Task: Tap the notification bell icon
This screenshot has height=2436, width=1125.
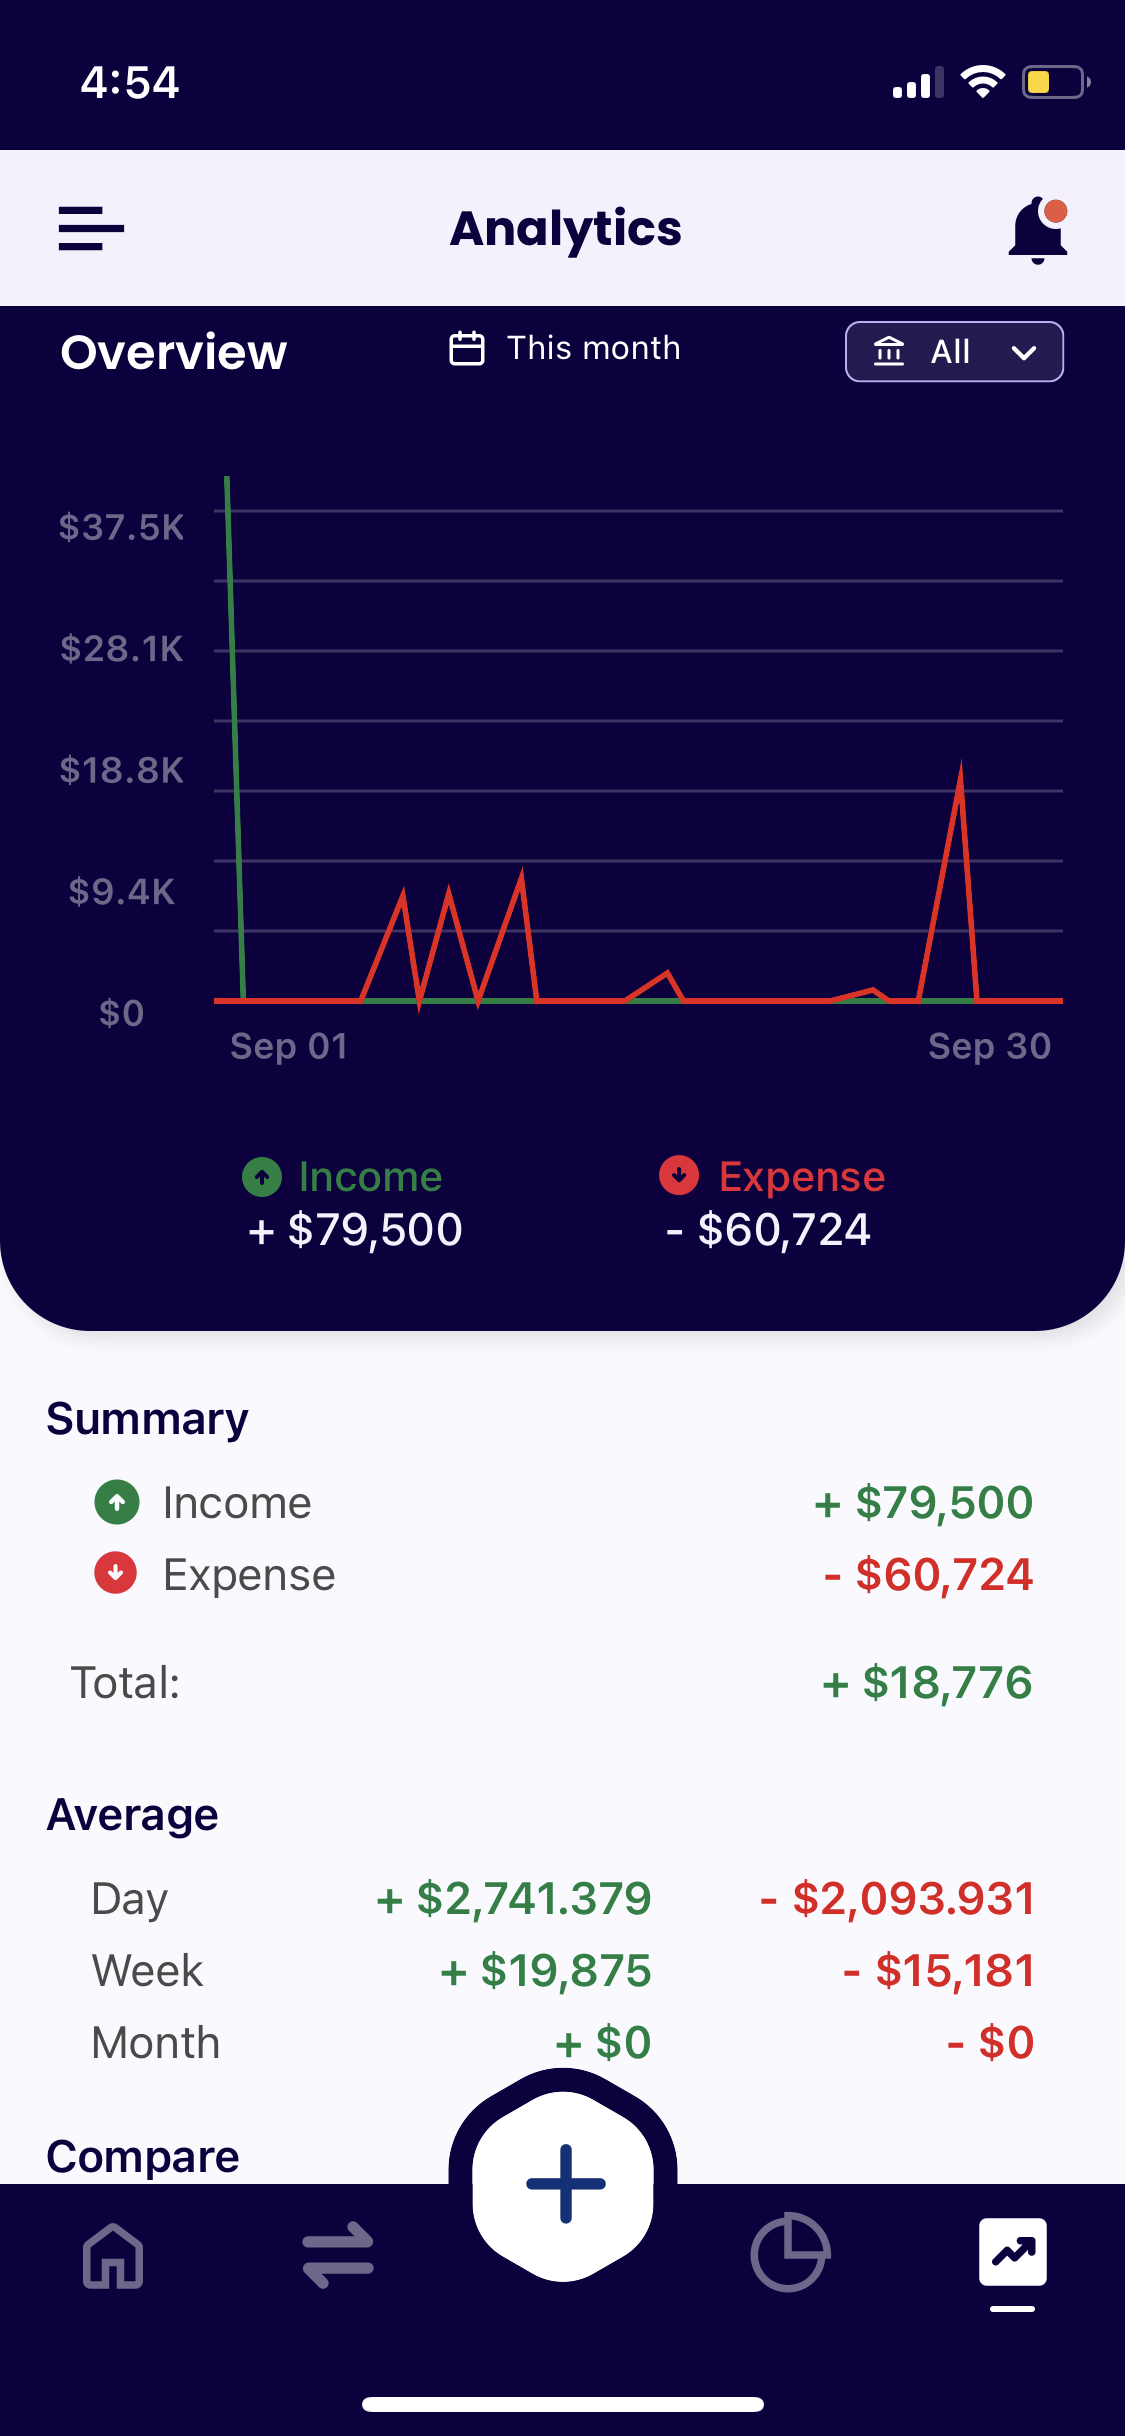Action: coord(1038,230)
